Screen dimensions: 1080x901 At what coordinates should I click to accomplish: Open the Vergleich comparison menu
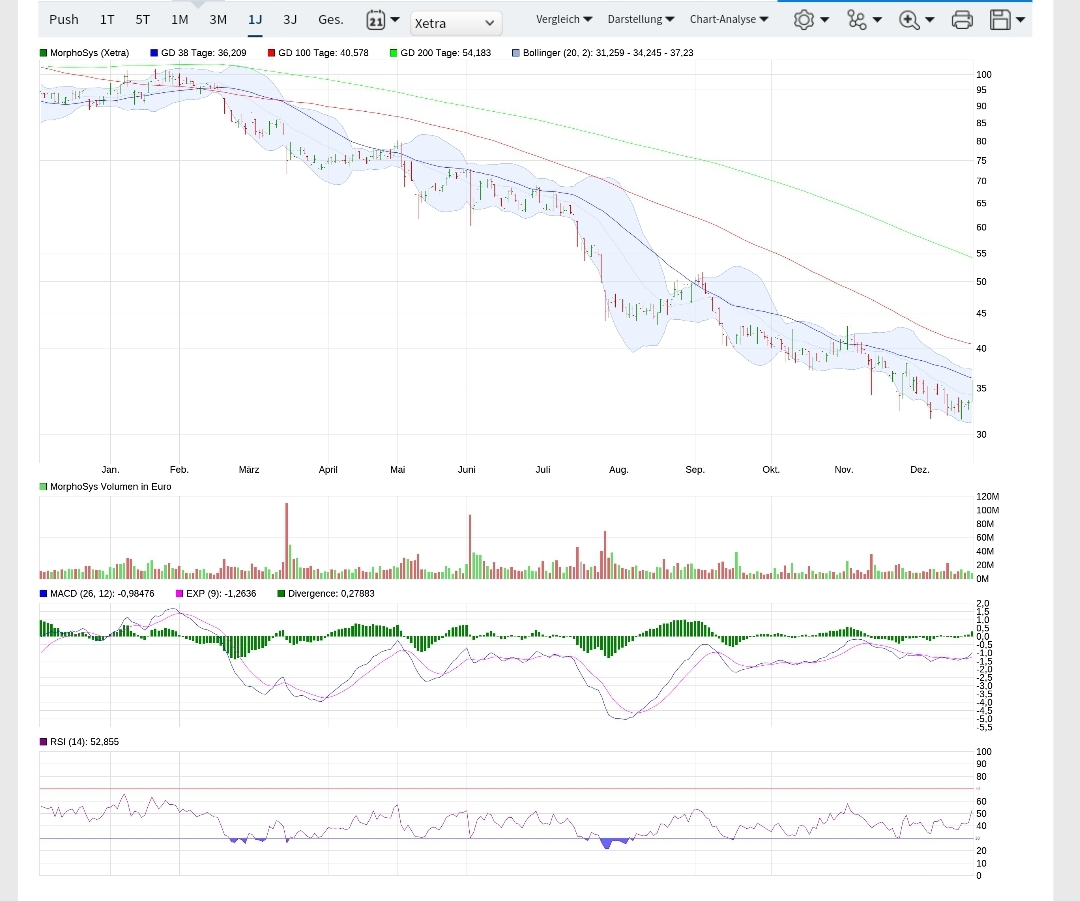coord(564,19)
